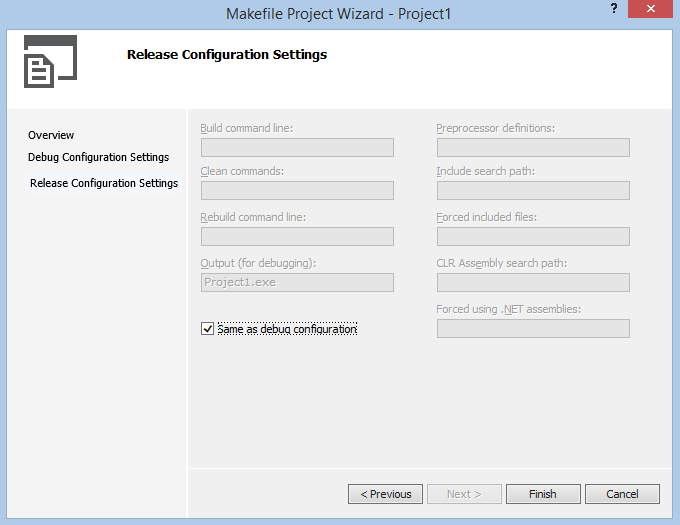Click the Clean commands field
Viewport: 680px width, 525px height.
tap(297, 191)
